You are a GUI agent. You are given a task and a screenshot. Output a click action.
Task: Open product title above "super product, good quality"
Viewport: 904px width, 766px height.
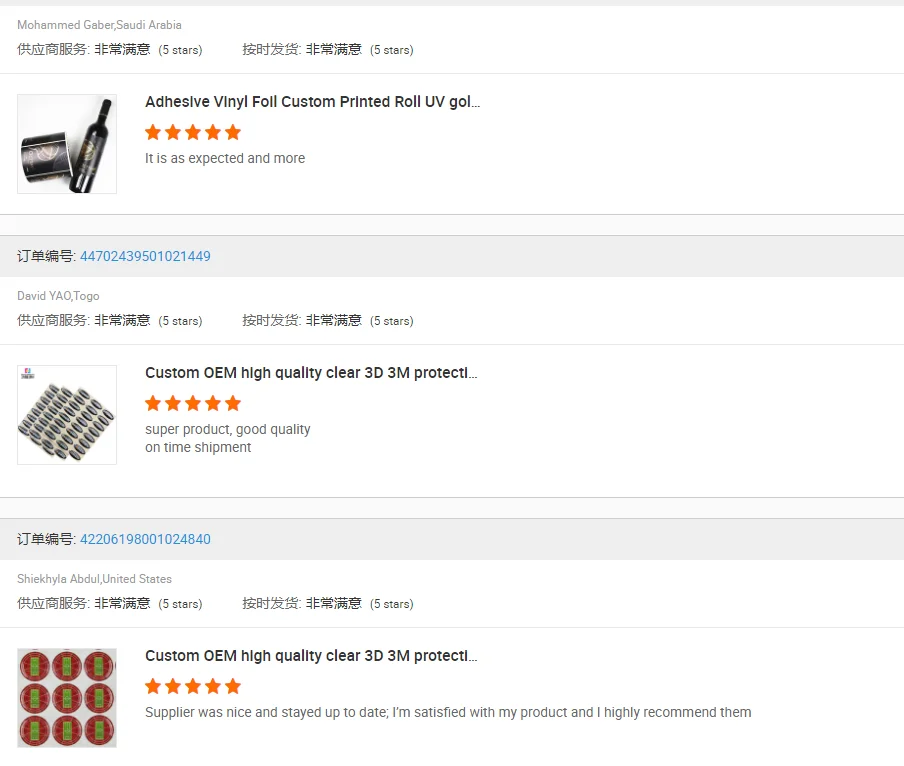click(311, 373)
